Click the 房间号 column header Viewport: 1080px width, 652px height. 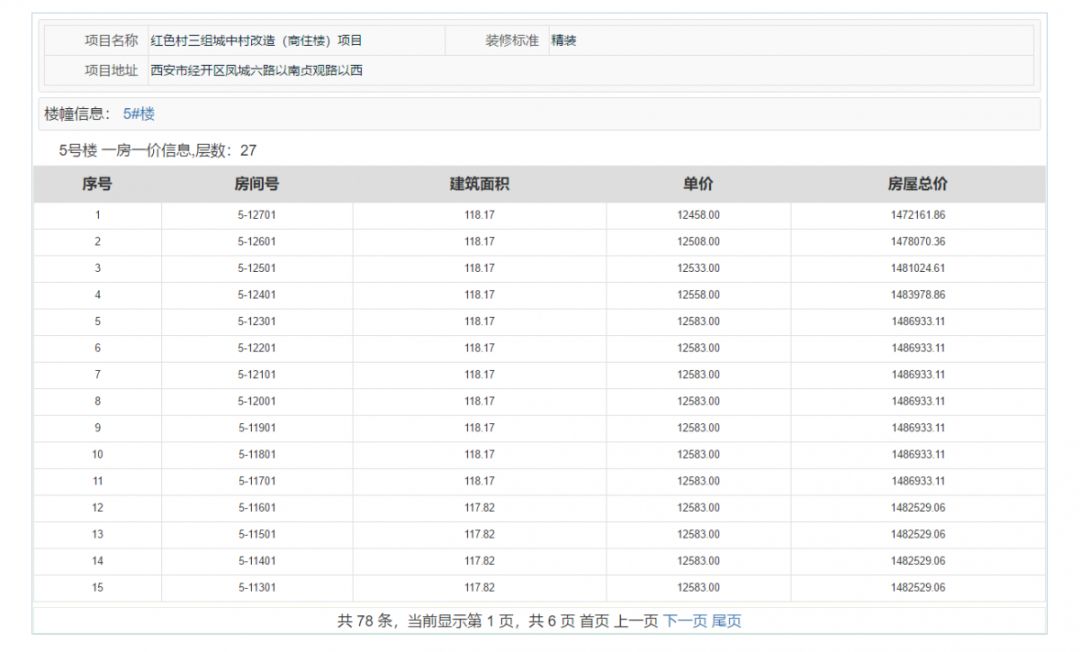(x=256, y=184)
